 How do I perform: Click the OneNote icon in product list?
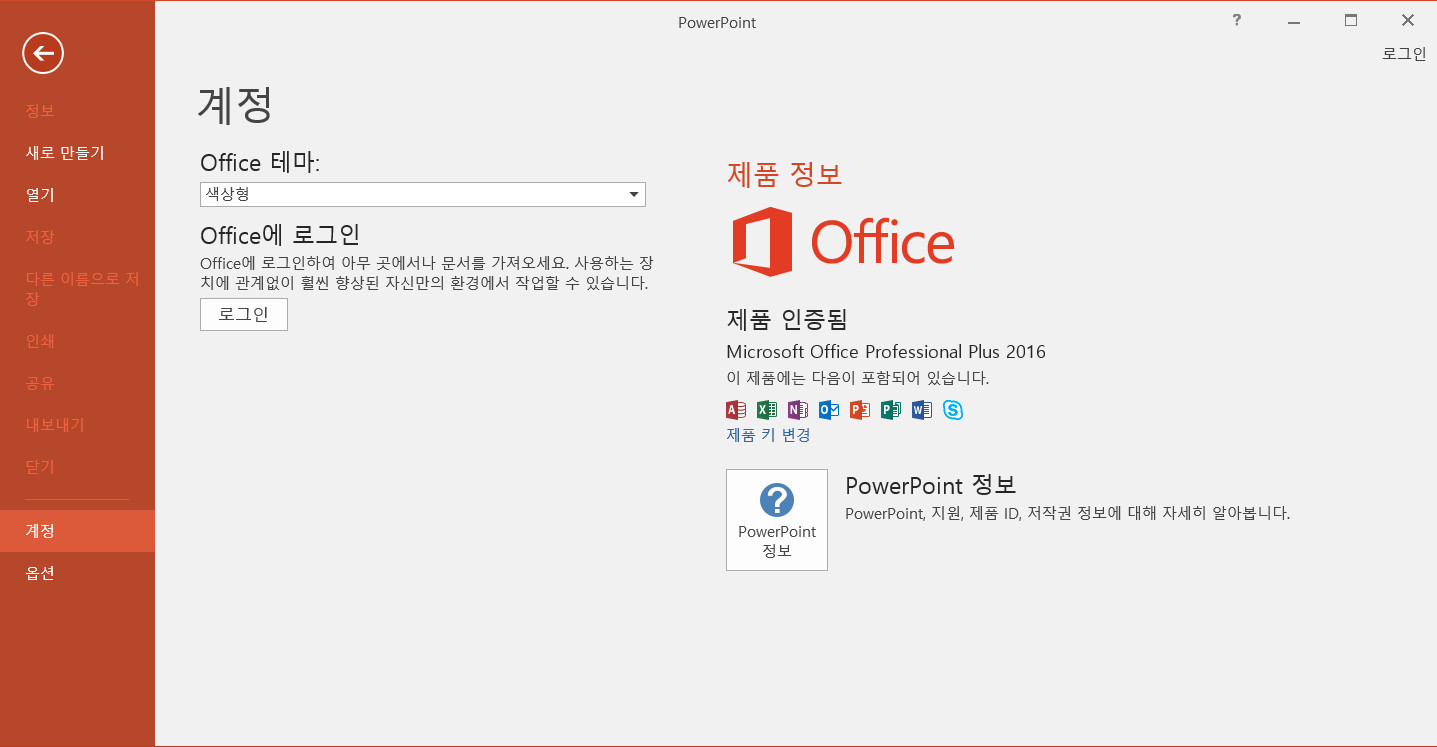(x=798, y=409)
